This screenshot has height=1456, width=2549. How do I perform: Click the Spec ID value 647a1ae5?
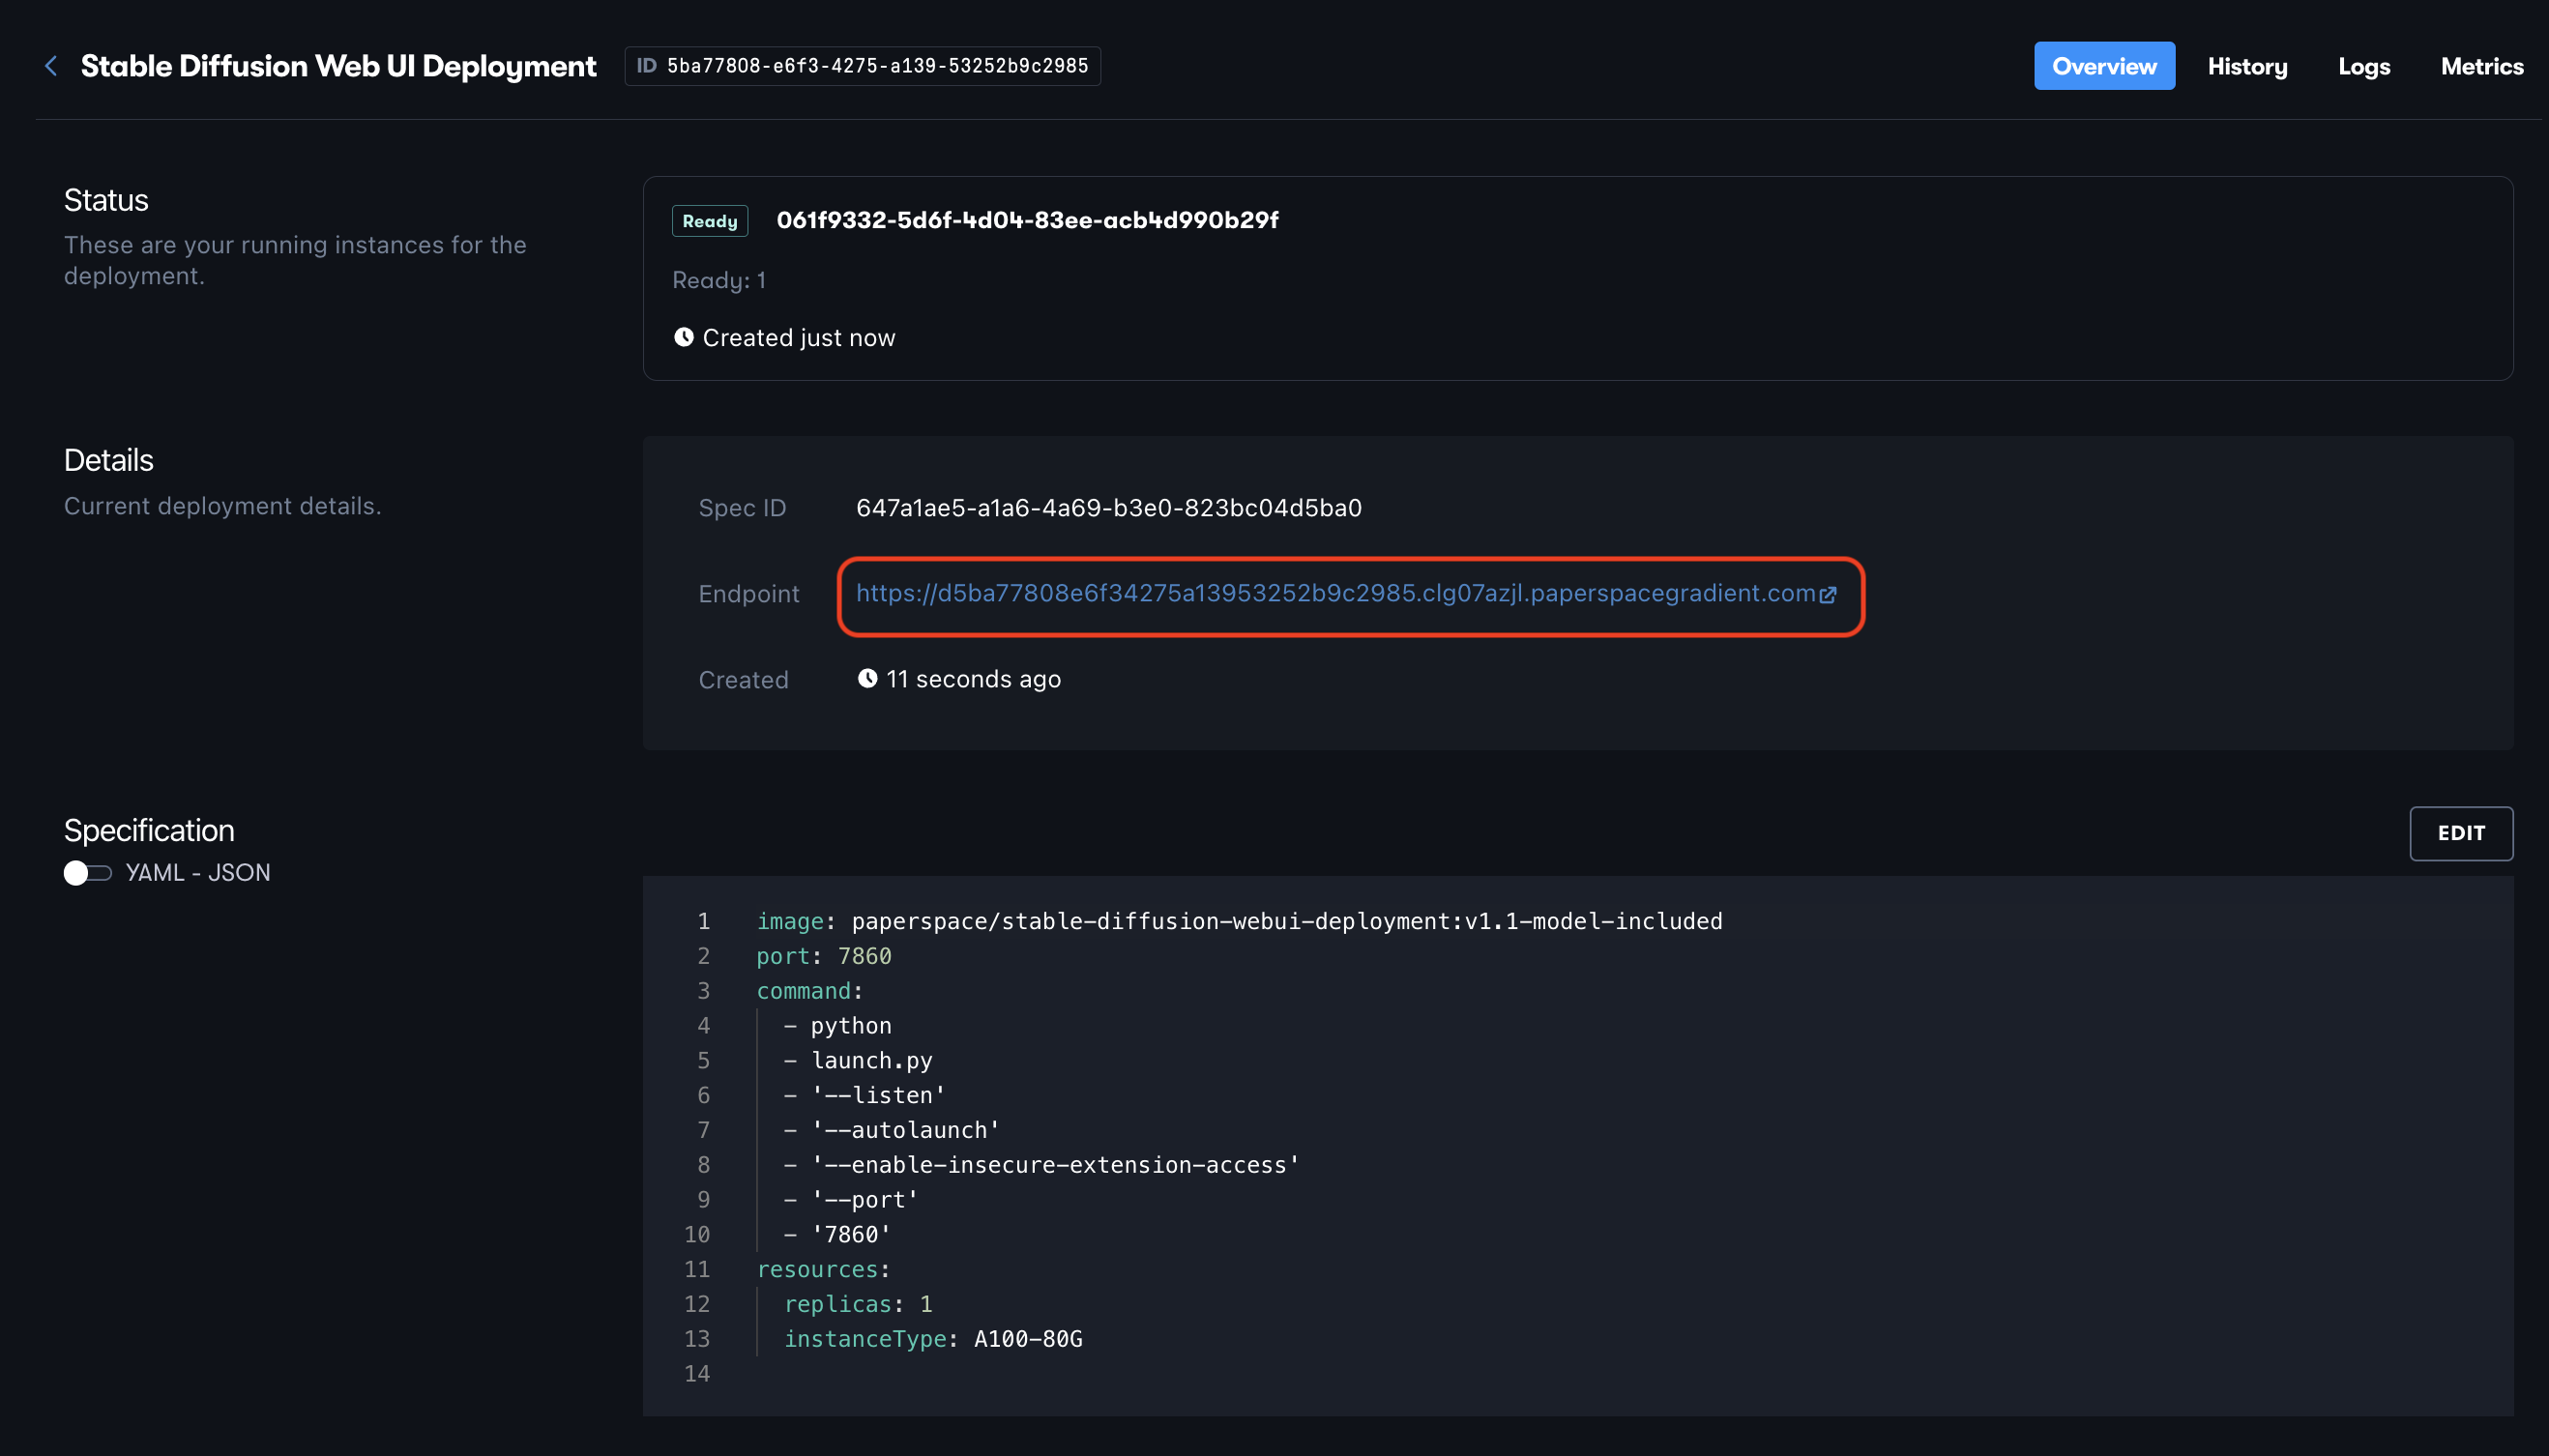(1108, 508)
